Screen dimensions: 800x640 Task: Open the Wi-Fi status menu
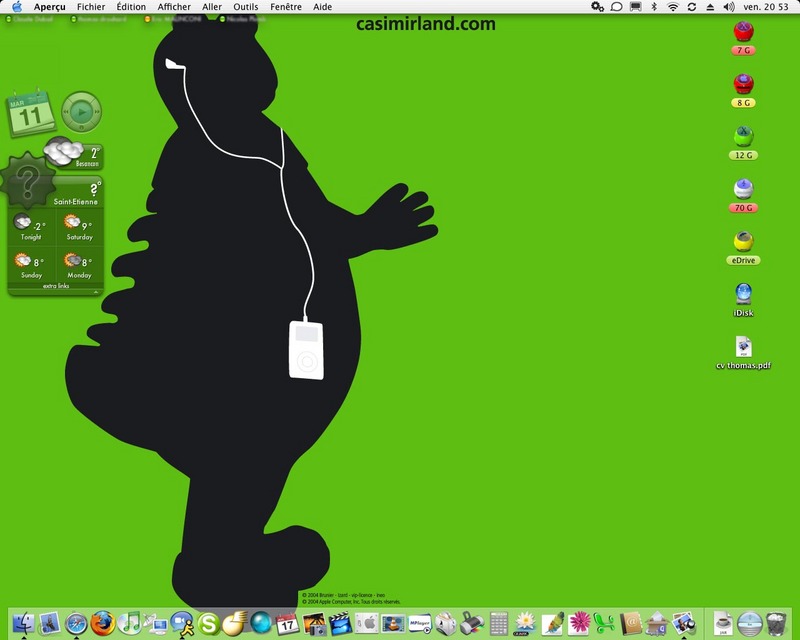[673, 7]
